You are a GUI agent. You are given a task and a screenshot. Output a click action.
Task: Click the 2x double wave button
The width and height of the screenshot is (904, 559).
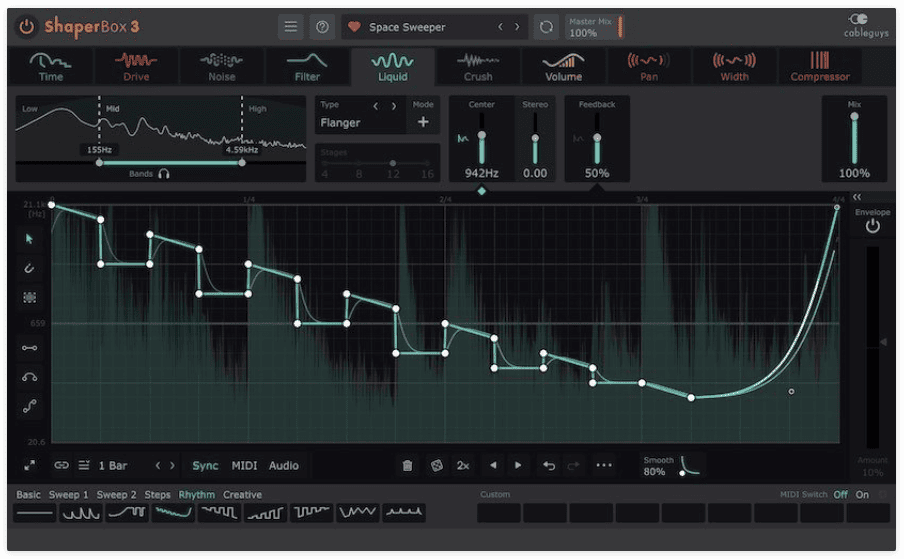tap(463, 466)
